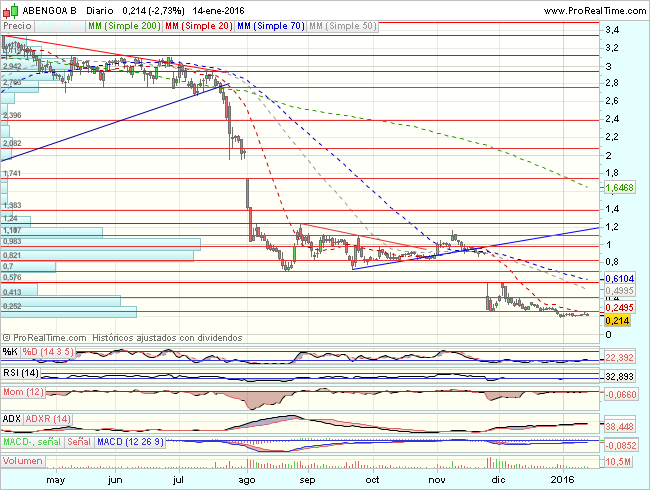
Task: Open the RSI (14) panel label
Action: (21, 373)
